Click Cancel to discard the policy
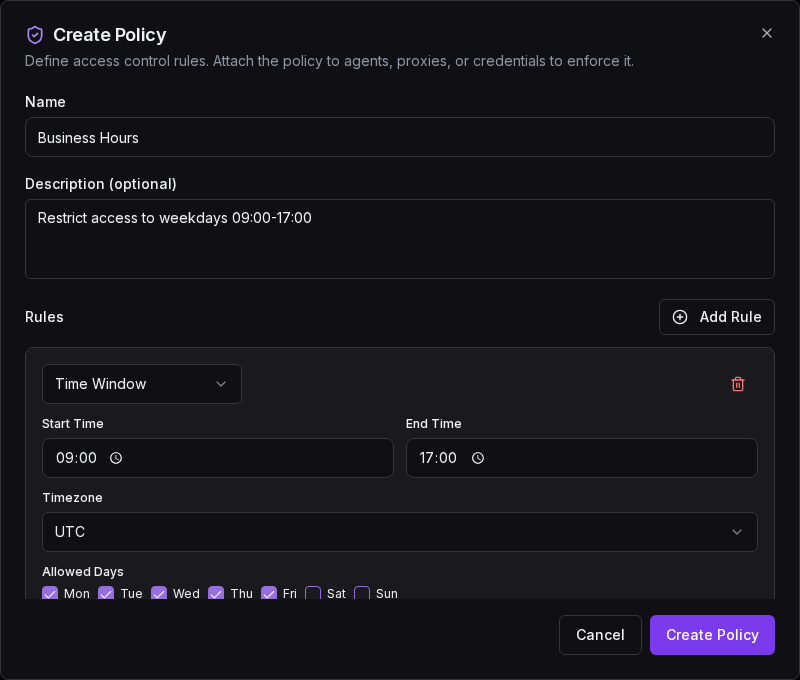The image size is (800, 680). (600, 635)
